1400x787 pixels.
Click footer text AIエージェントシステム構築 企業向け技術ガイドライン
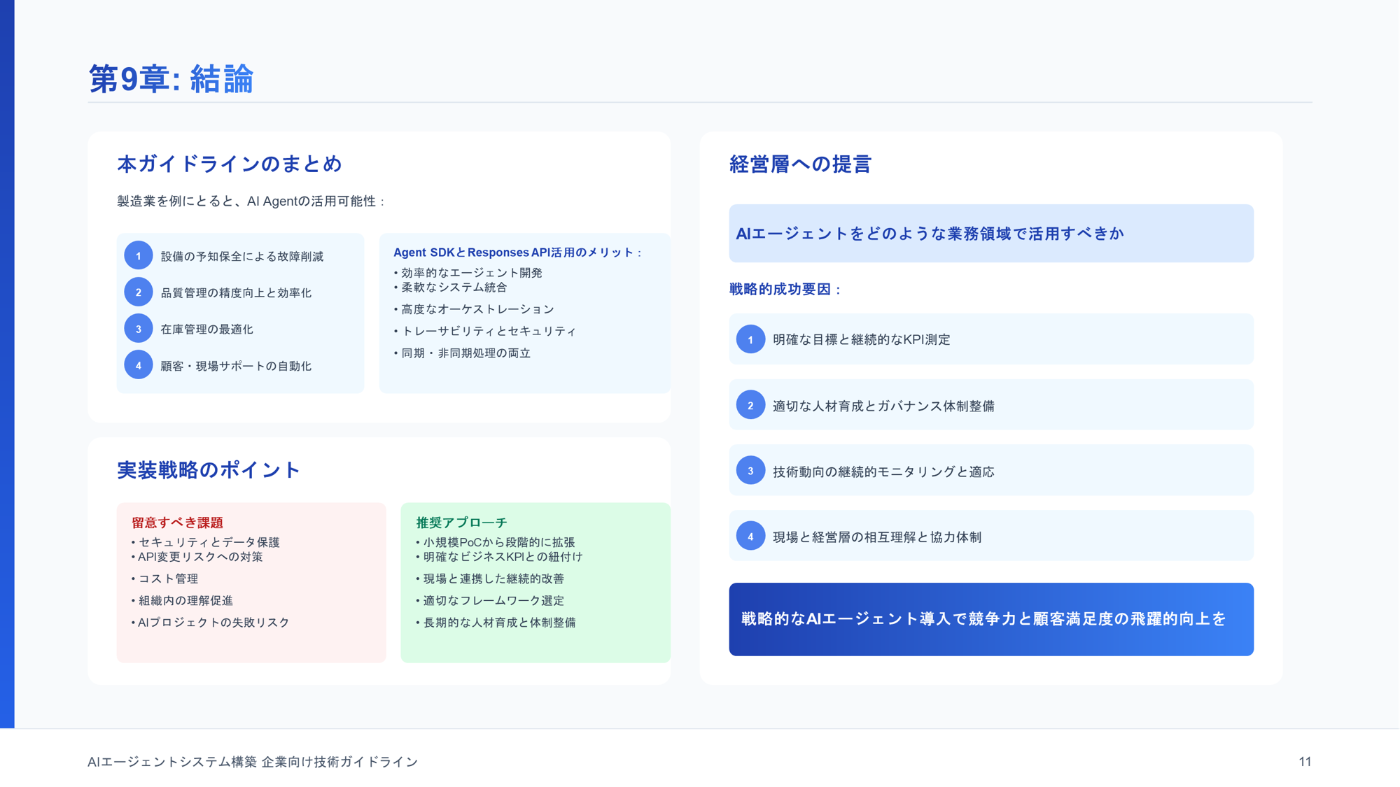tap(253, 762)
